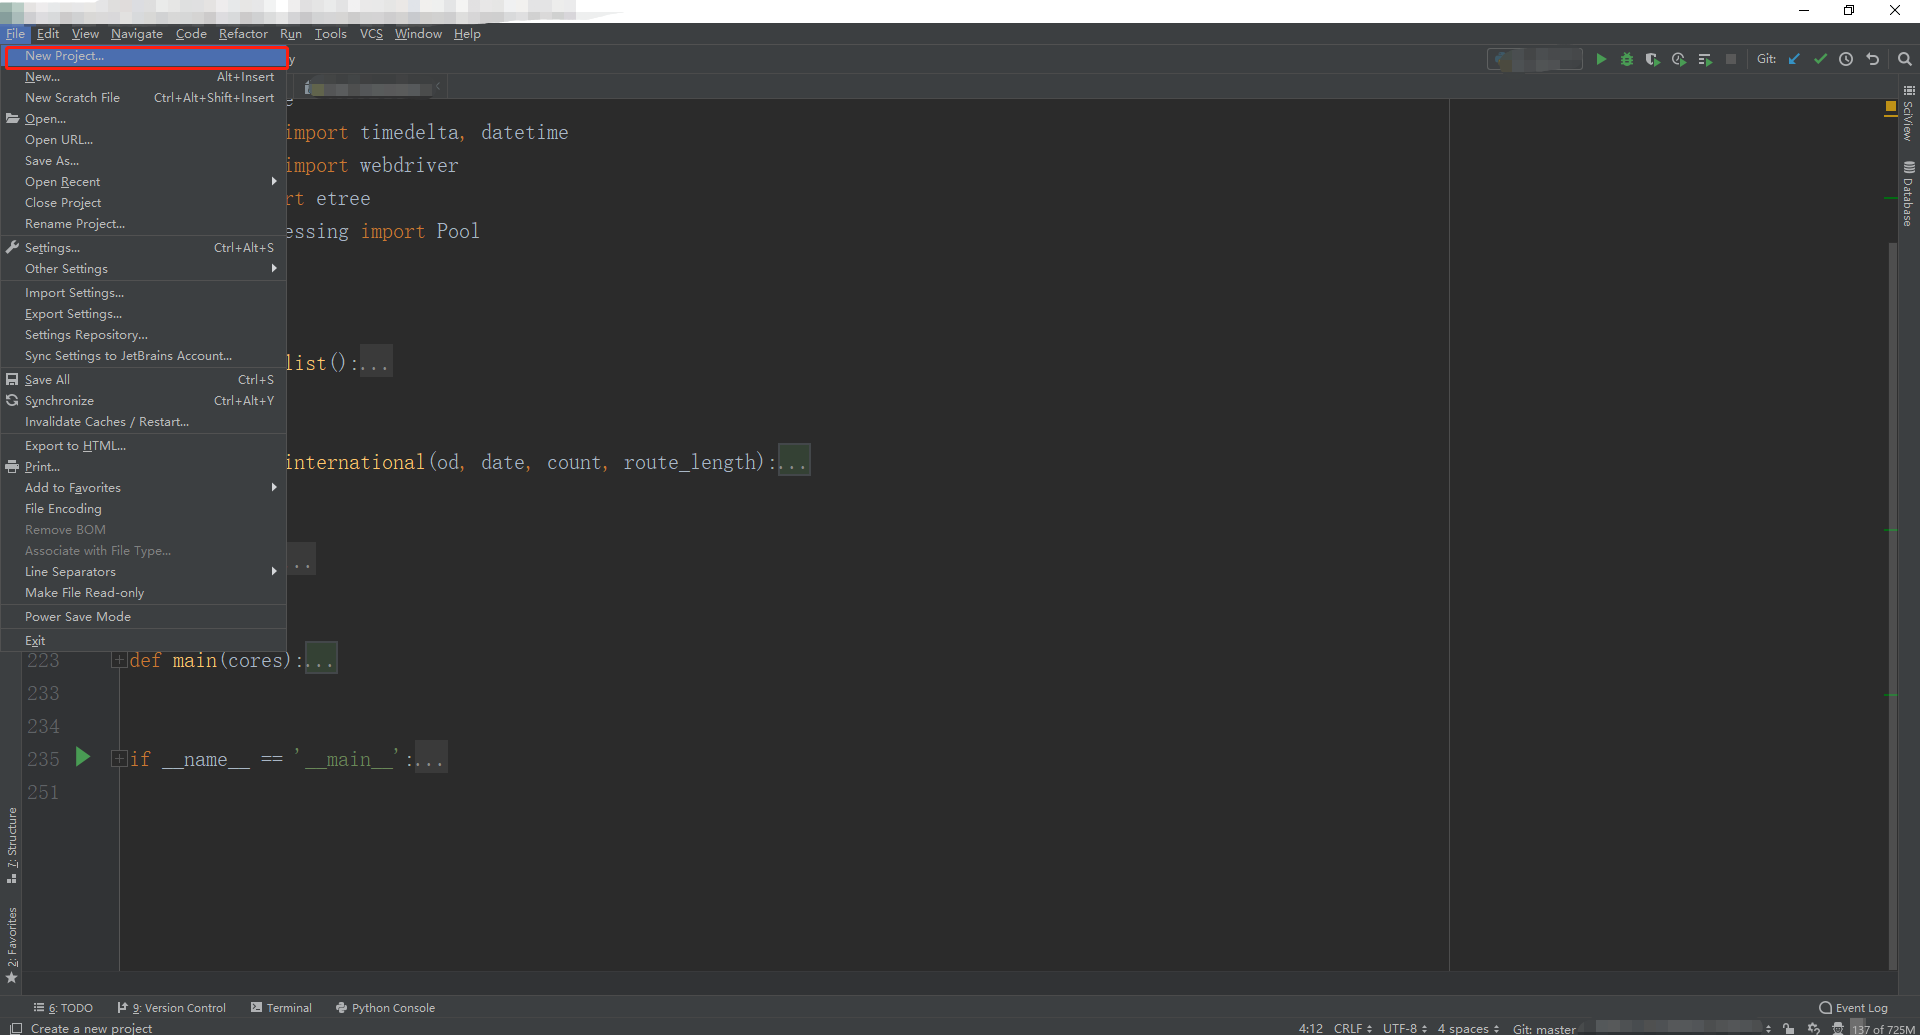The height and width of the screenshot is (1035, 1920).
Task: Expand the Other Settings submenu
Action: (x=143, y=269)
